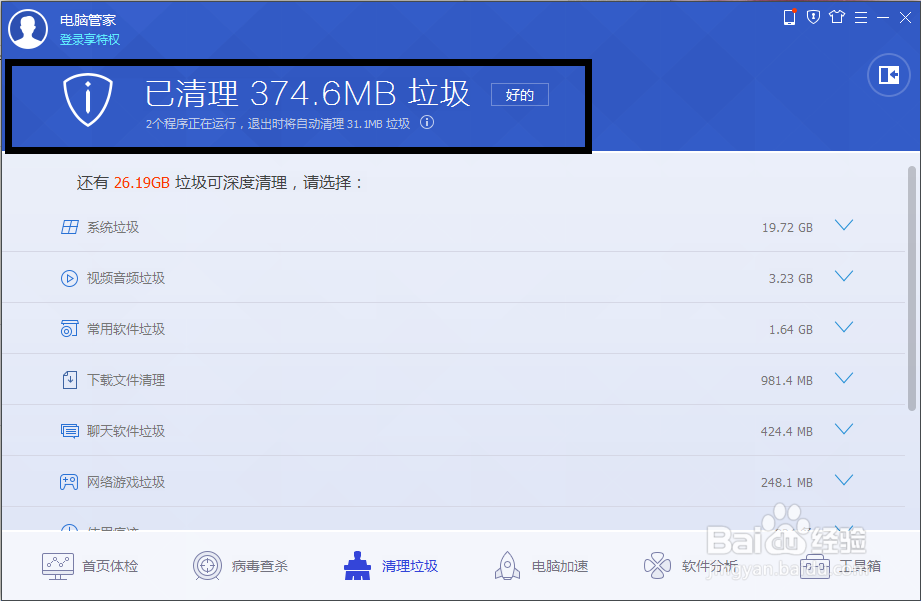This screenshot has height=601, width=921.
Task: Click the 清理垃圾 broom icon
Action: [357, 566]
